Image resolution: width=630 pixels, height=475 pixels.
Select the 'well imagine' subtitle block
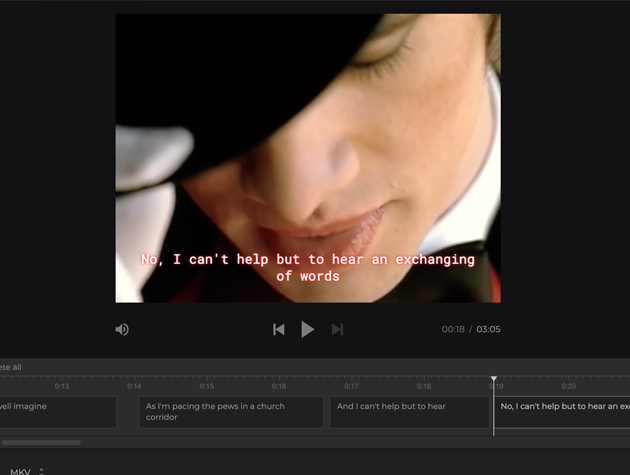(x=57, y=412)
